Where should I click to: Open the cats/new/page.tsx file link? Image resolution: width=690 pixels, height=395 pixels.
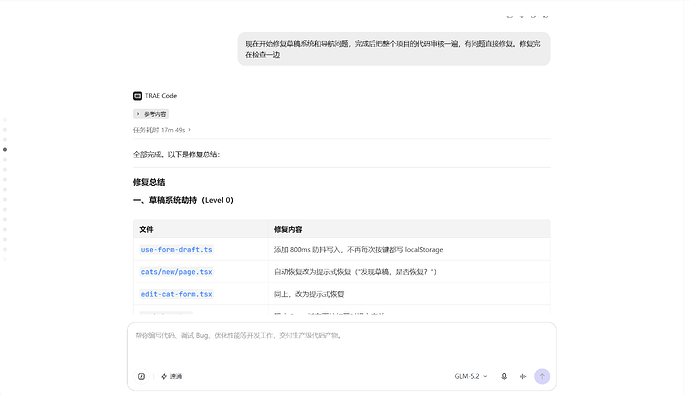[176, 272]
